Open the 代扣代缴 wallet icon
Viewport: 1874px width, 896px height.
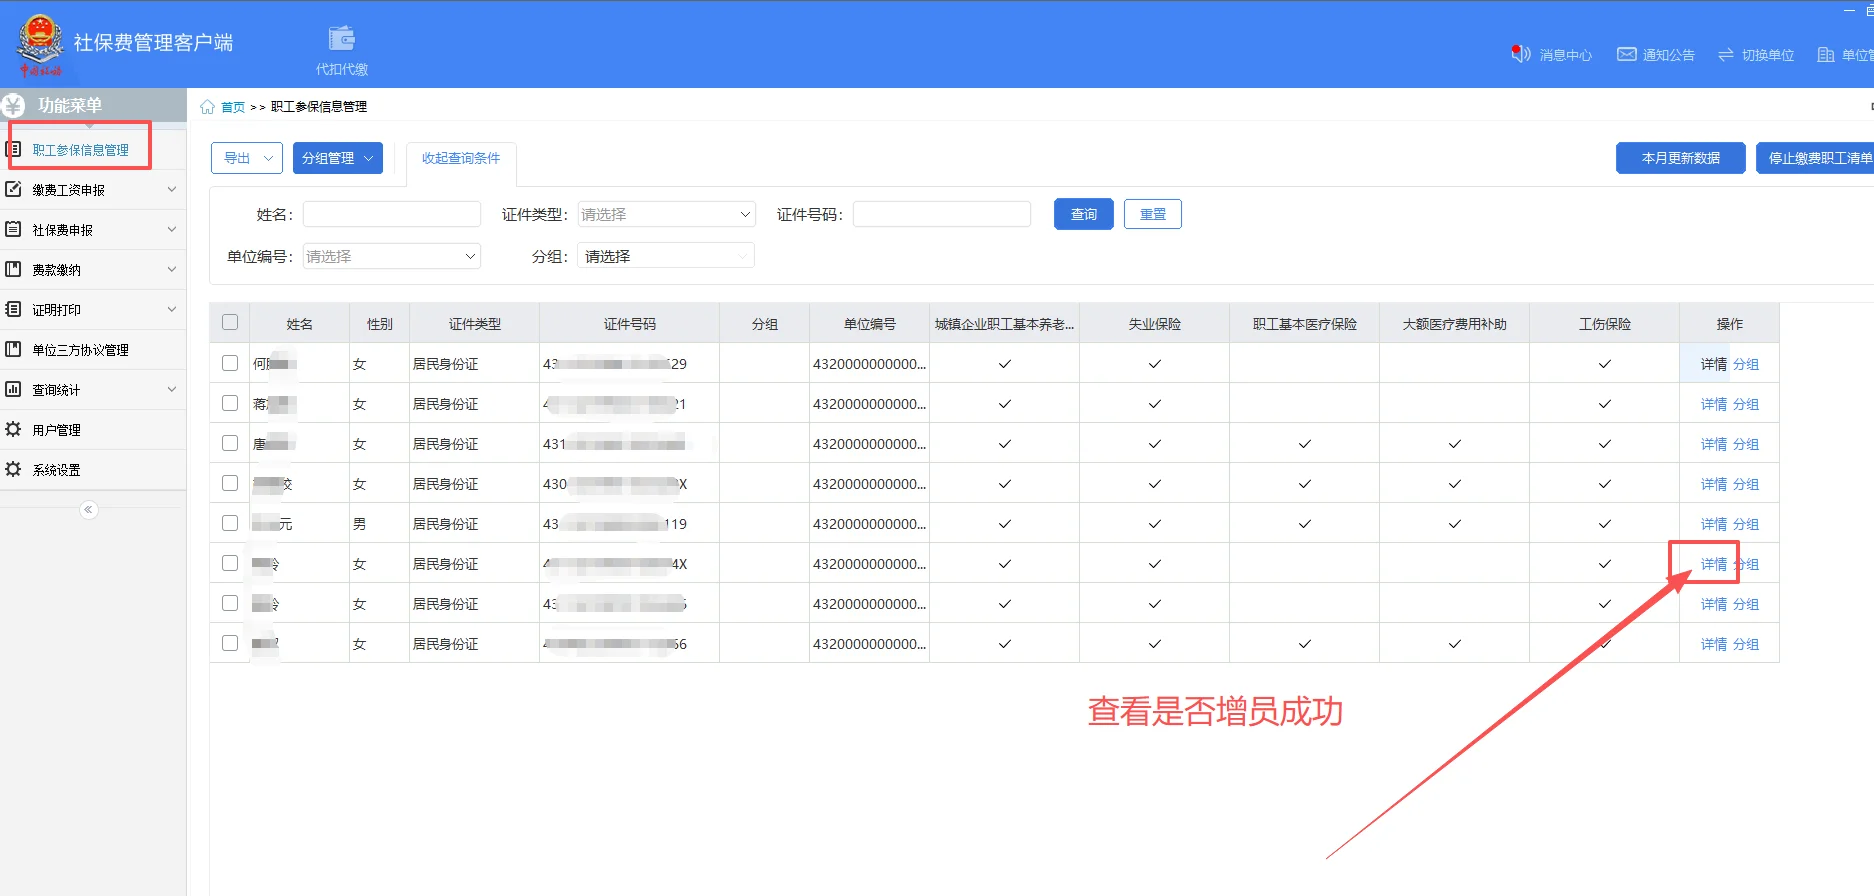pos(342,39)
